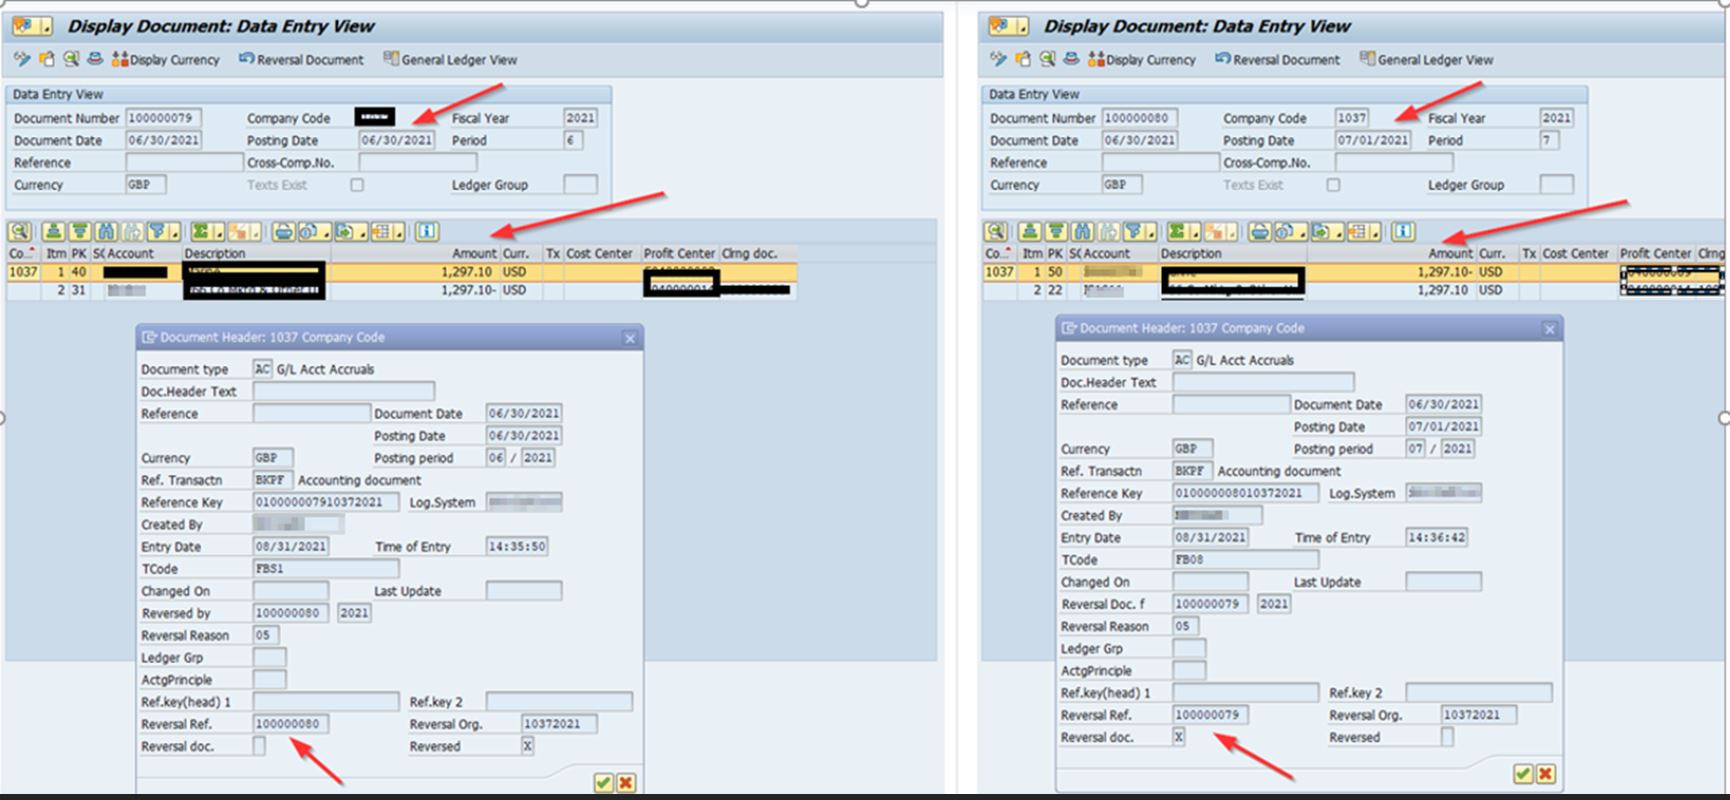Open General Ledger View in right window

[x=1426, y=60]
